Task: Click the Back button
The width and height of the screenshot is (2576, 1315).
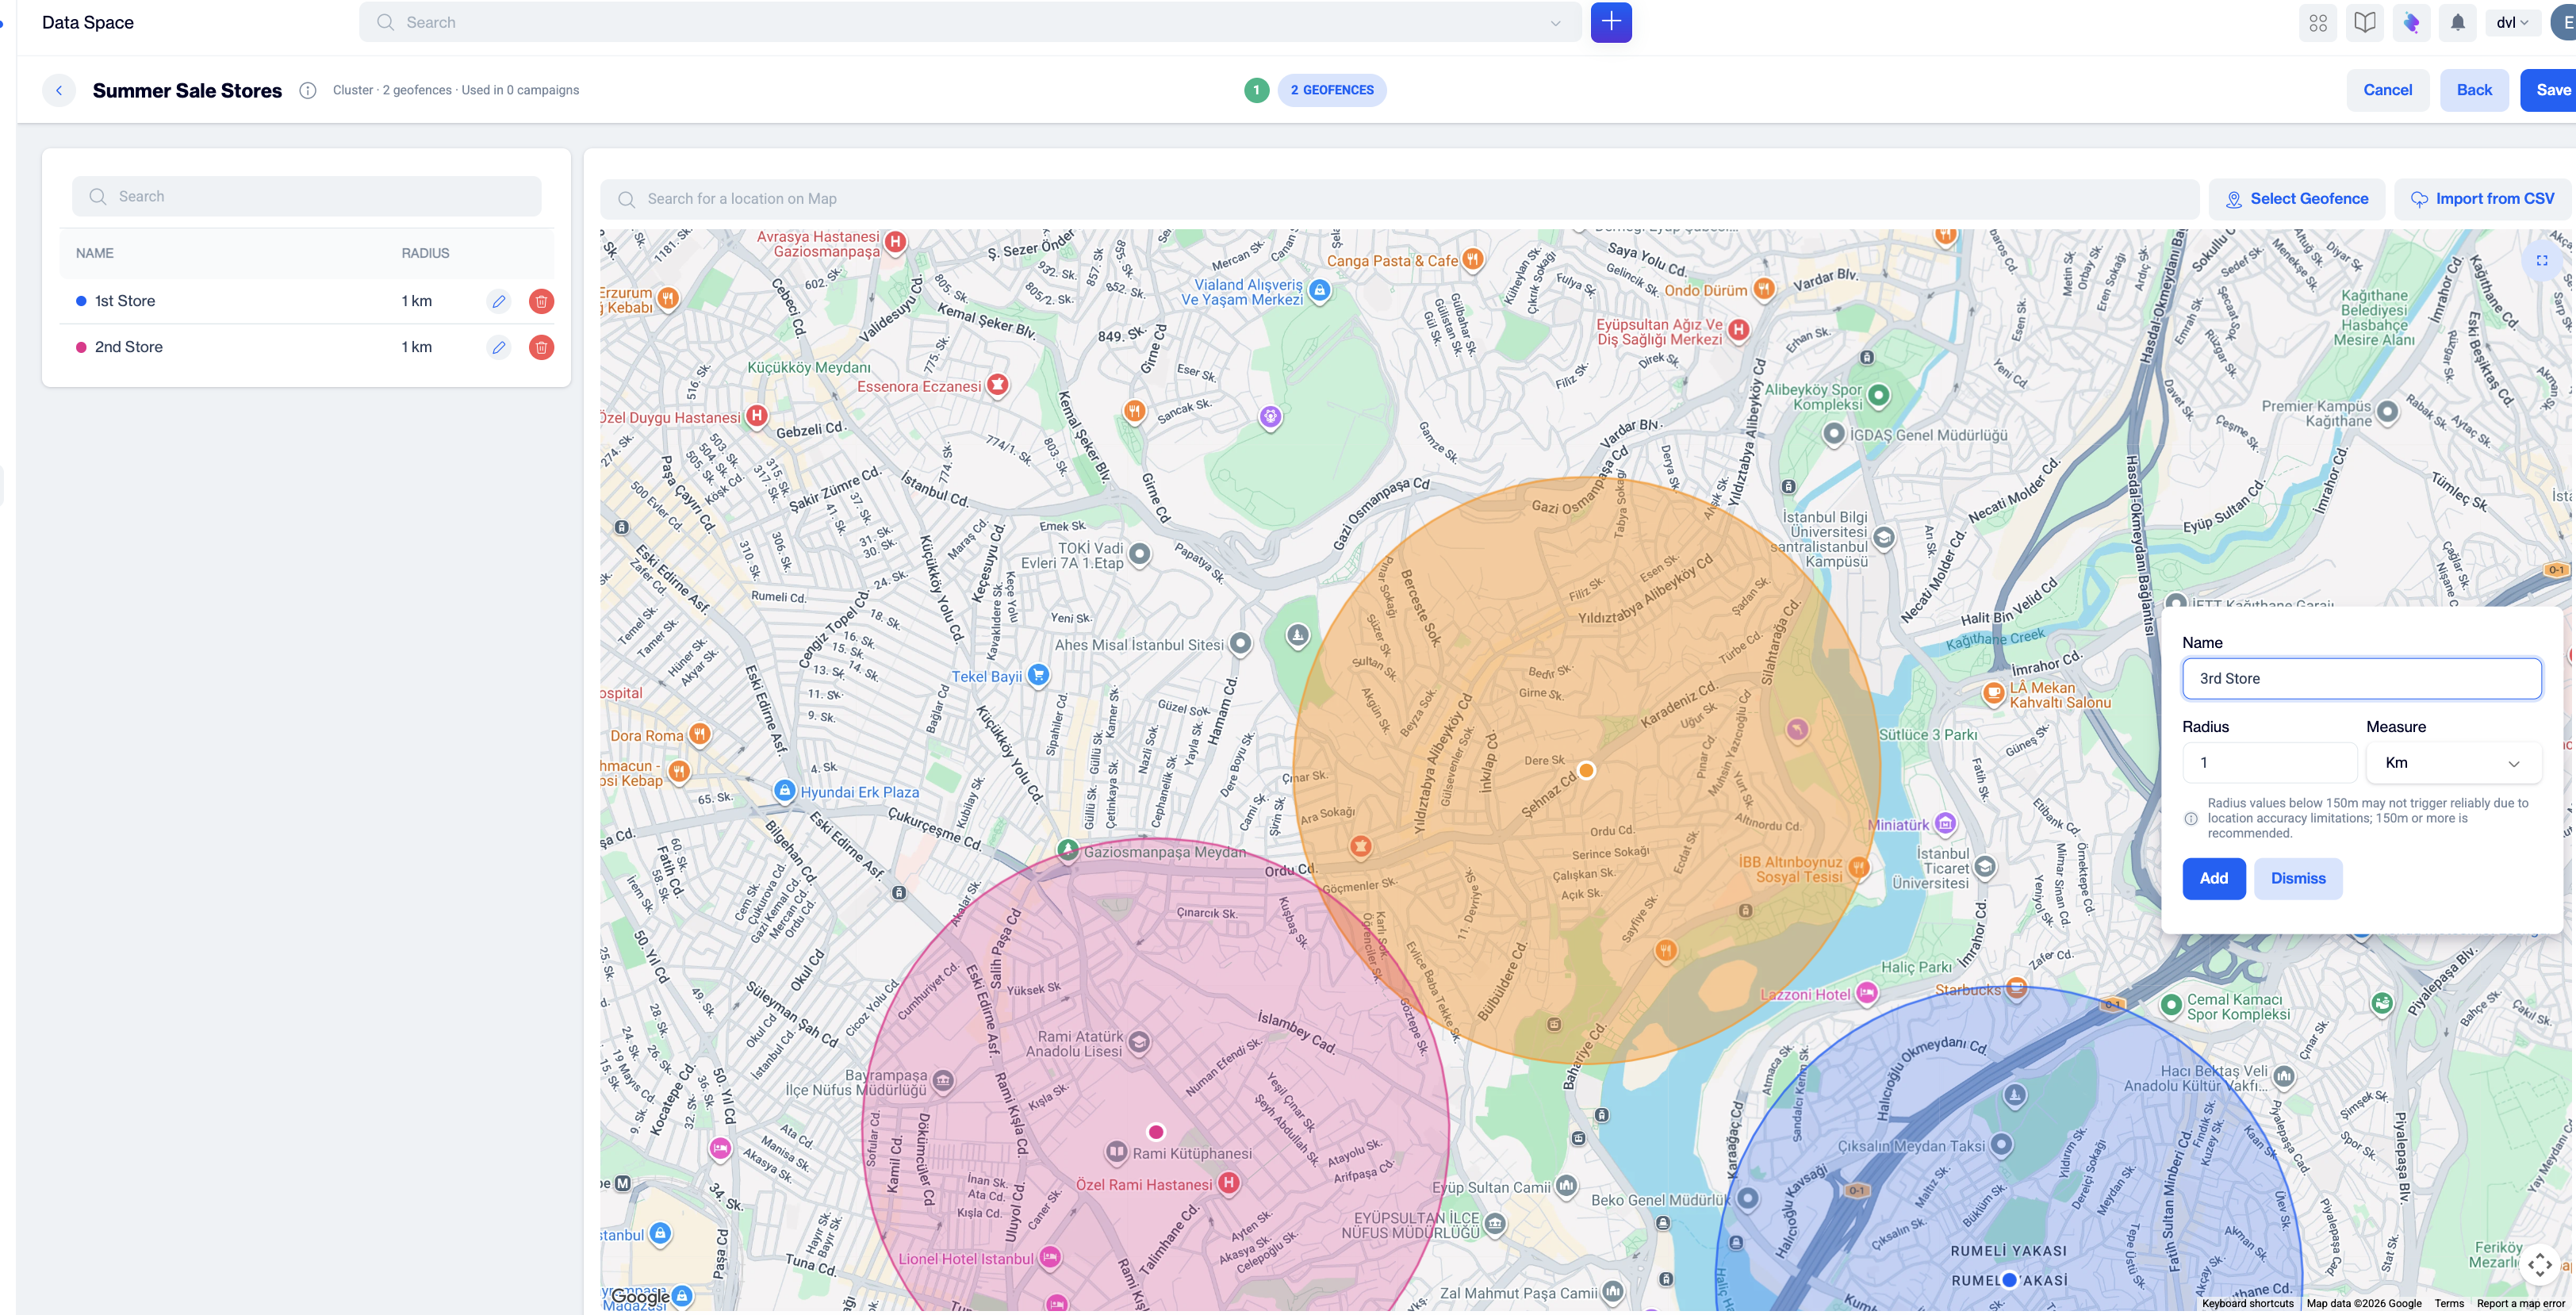Action: 2474,90
